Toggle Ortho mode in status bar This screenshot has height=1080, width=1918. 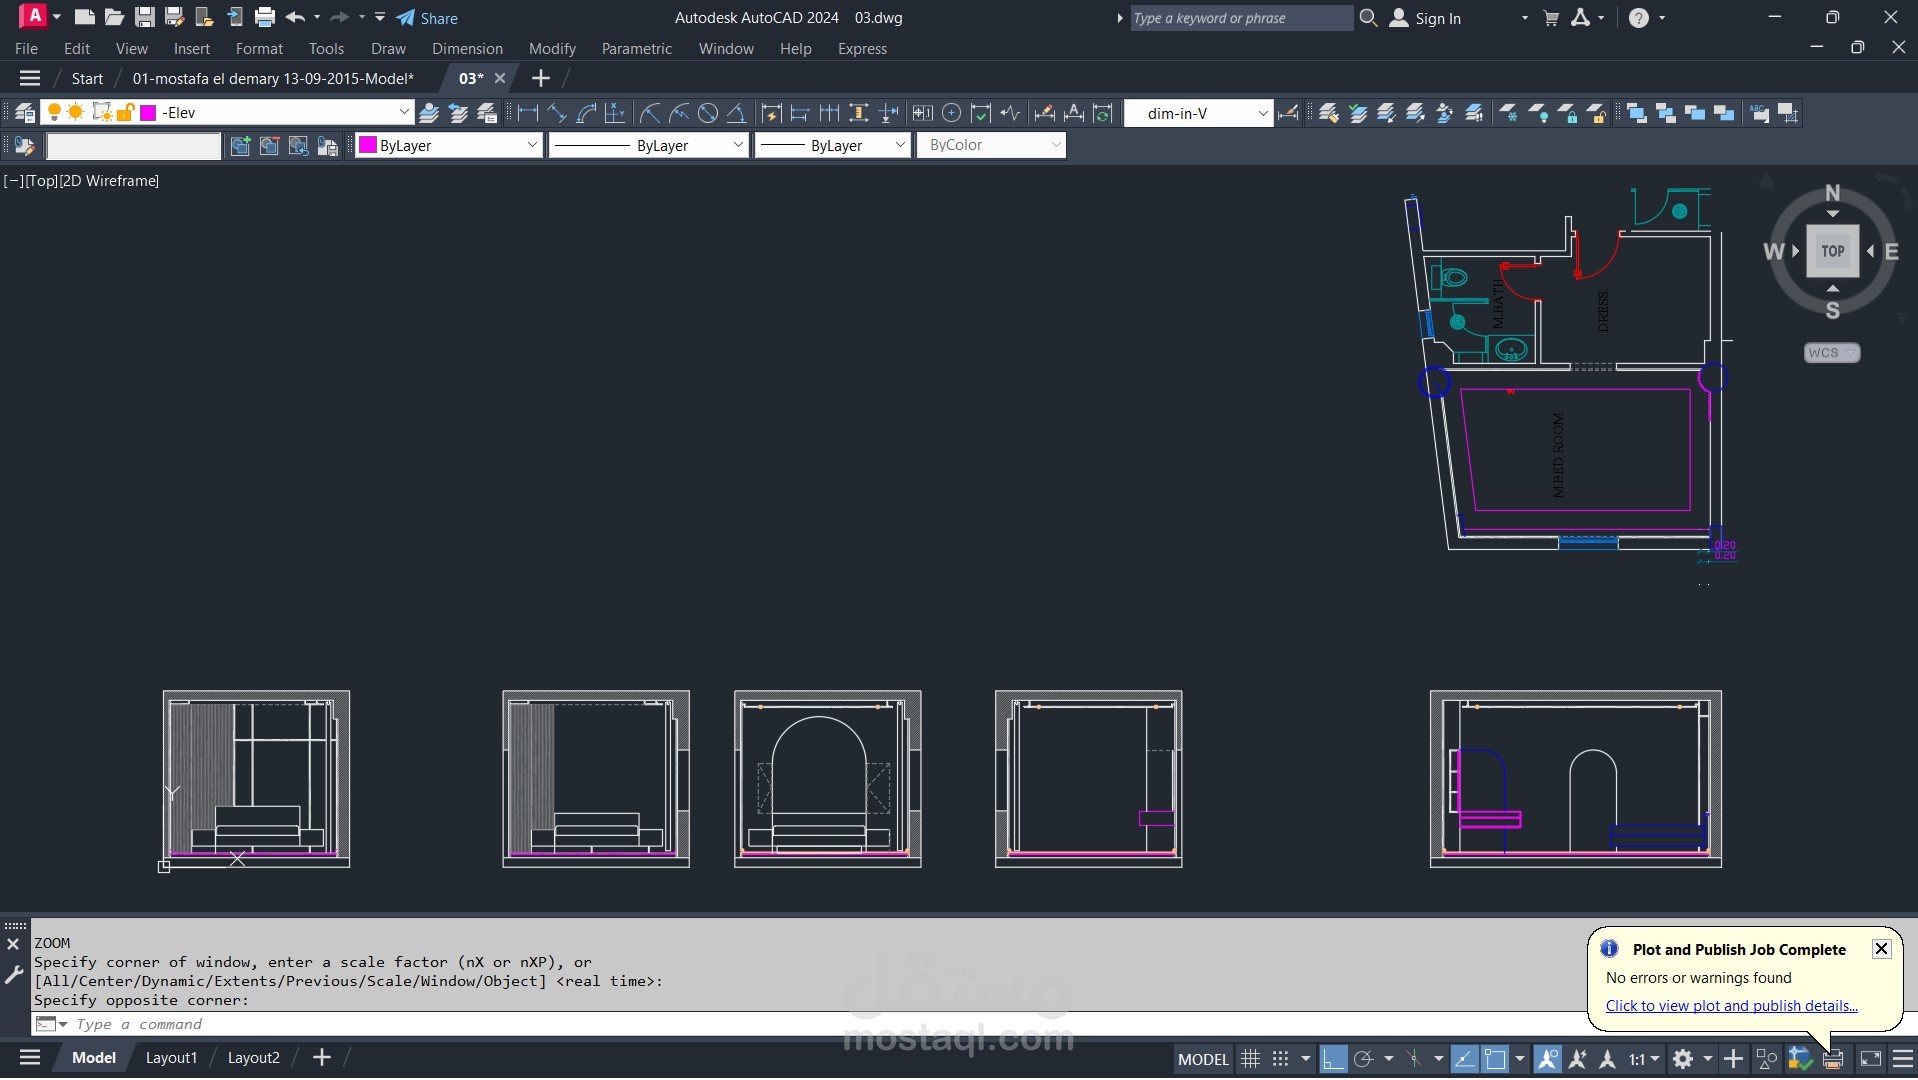click(1332, 1059)
